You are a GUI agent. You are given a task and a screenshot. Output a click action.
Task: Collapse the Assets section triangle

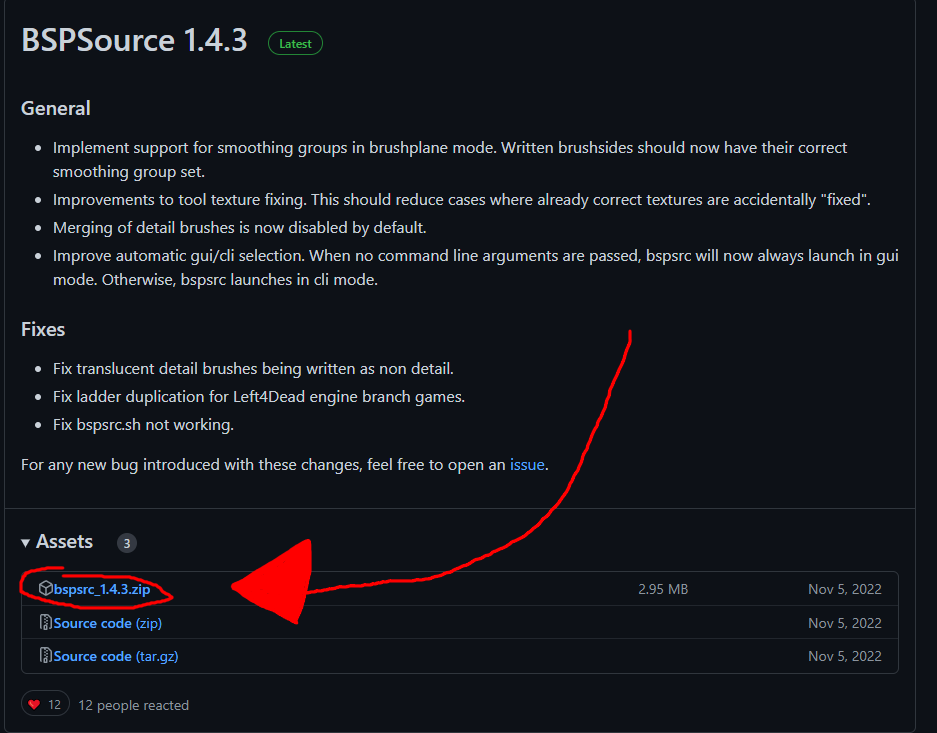(x=25, y=542)
